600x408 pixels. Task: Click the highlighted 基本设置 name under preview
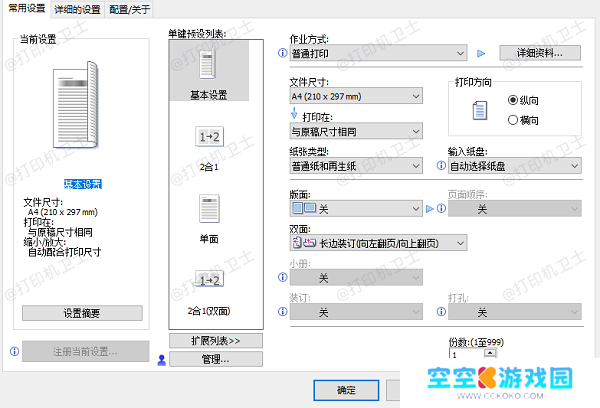83,184
